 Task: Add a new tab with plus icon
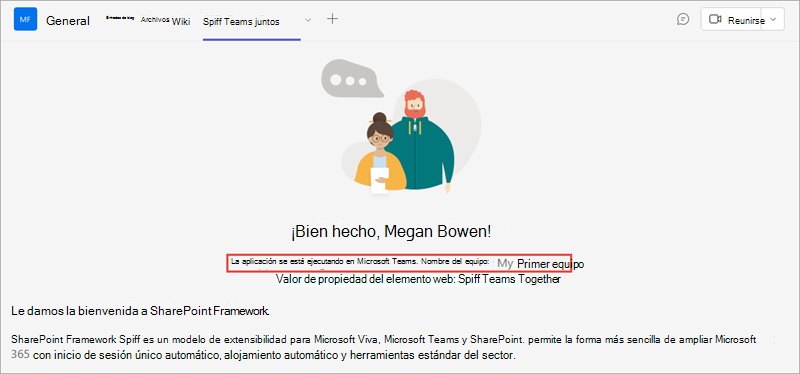point(332,19)
